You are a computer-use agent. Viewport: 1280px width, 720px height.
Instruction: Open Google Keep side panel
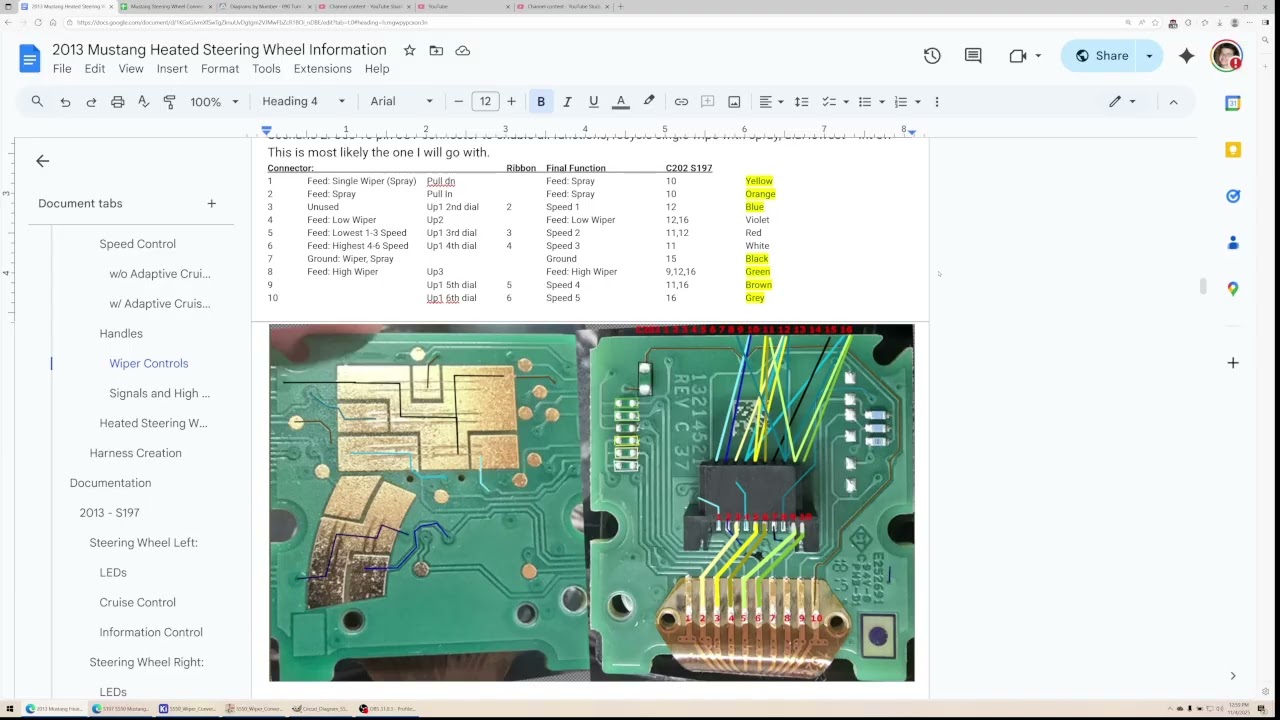pos(1233,150)
